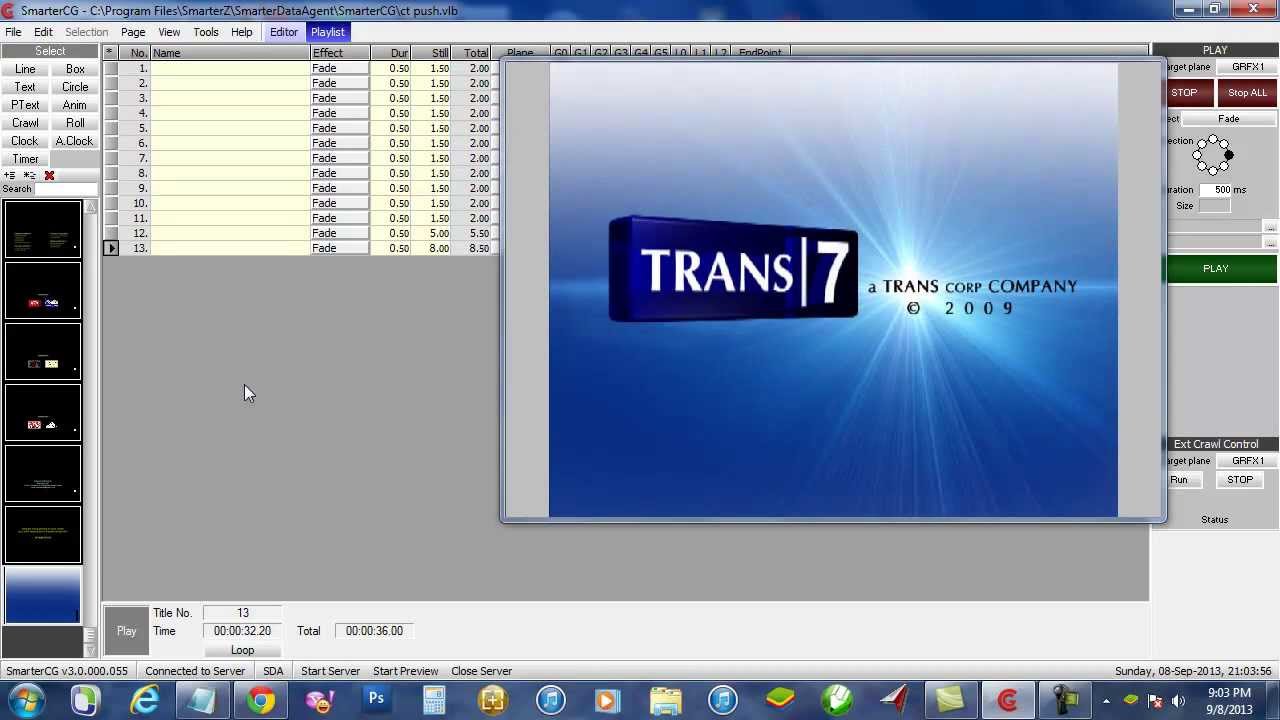1280x720 pixels.
Task: Select the Crawl tool
Action: tap(25, 123)
